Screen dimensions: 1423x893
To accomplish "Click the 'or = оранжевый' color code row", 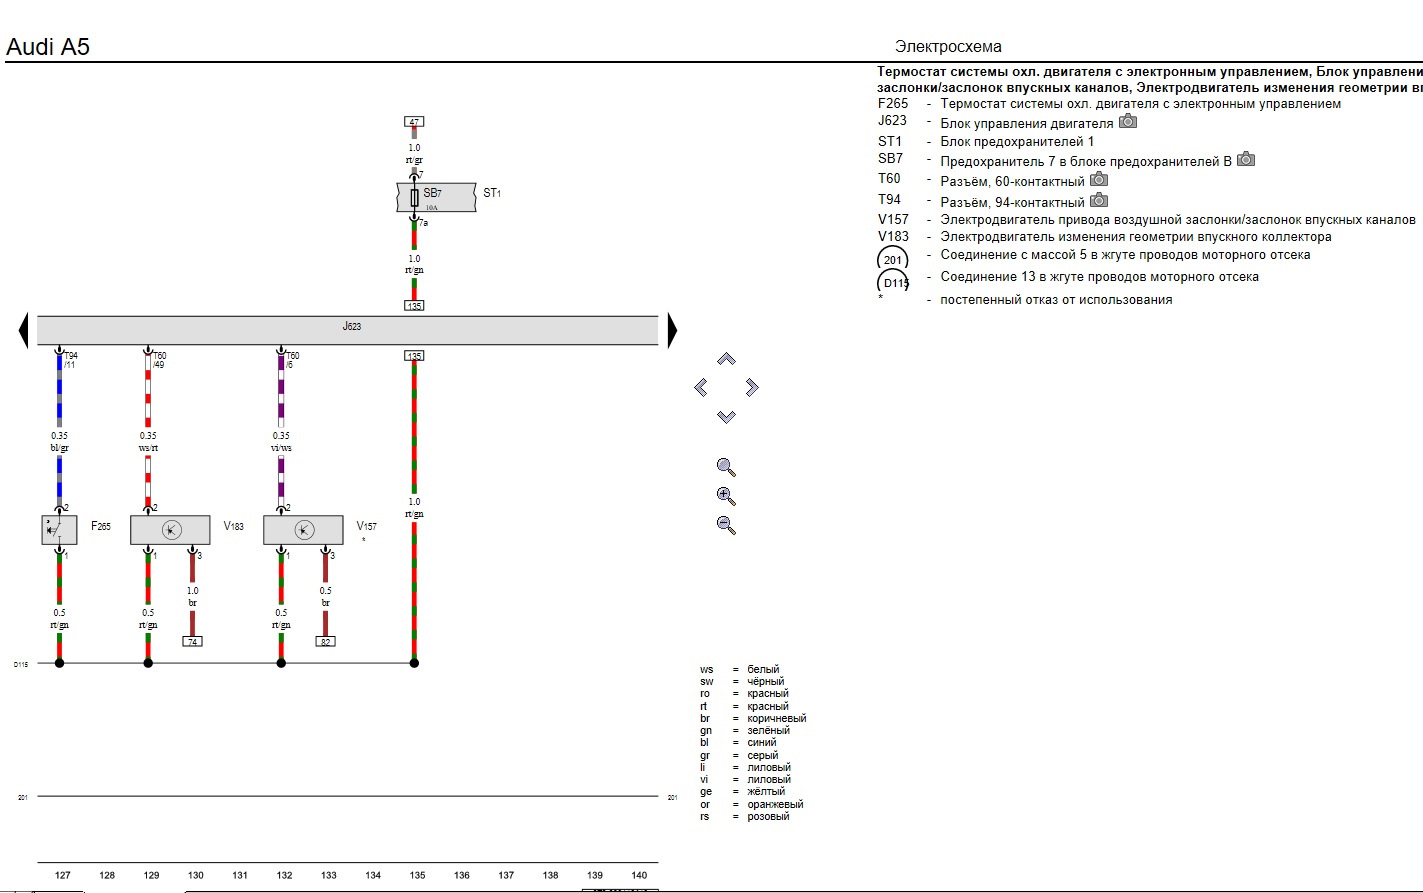I will tap(752, 804).
